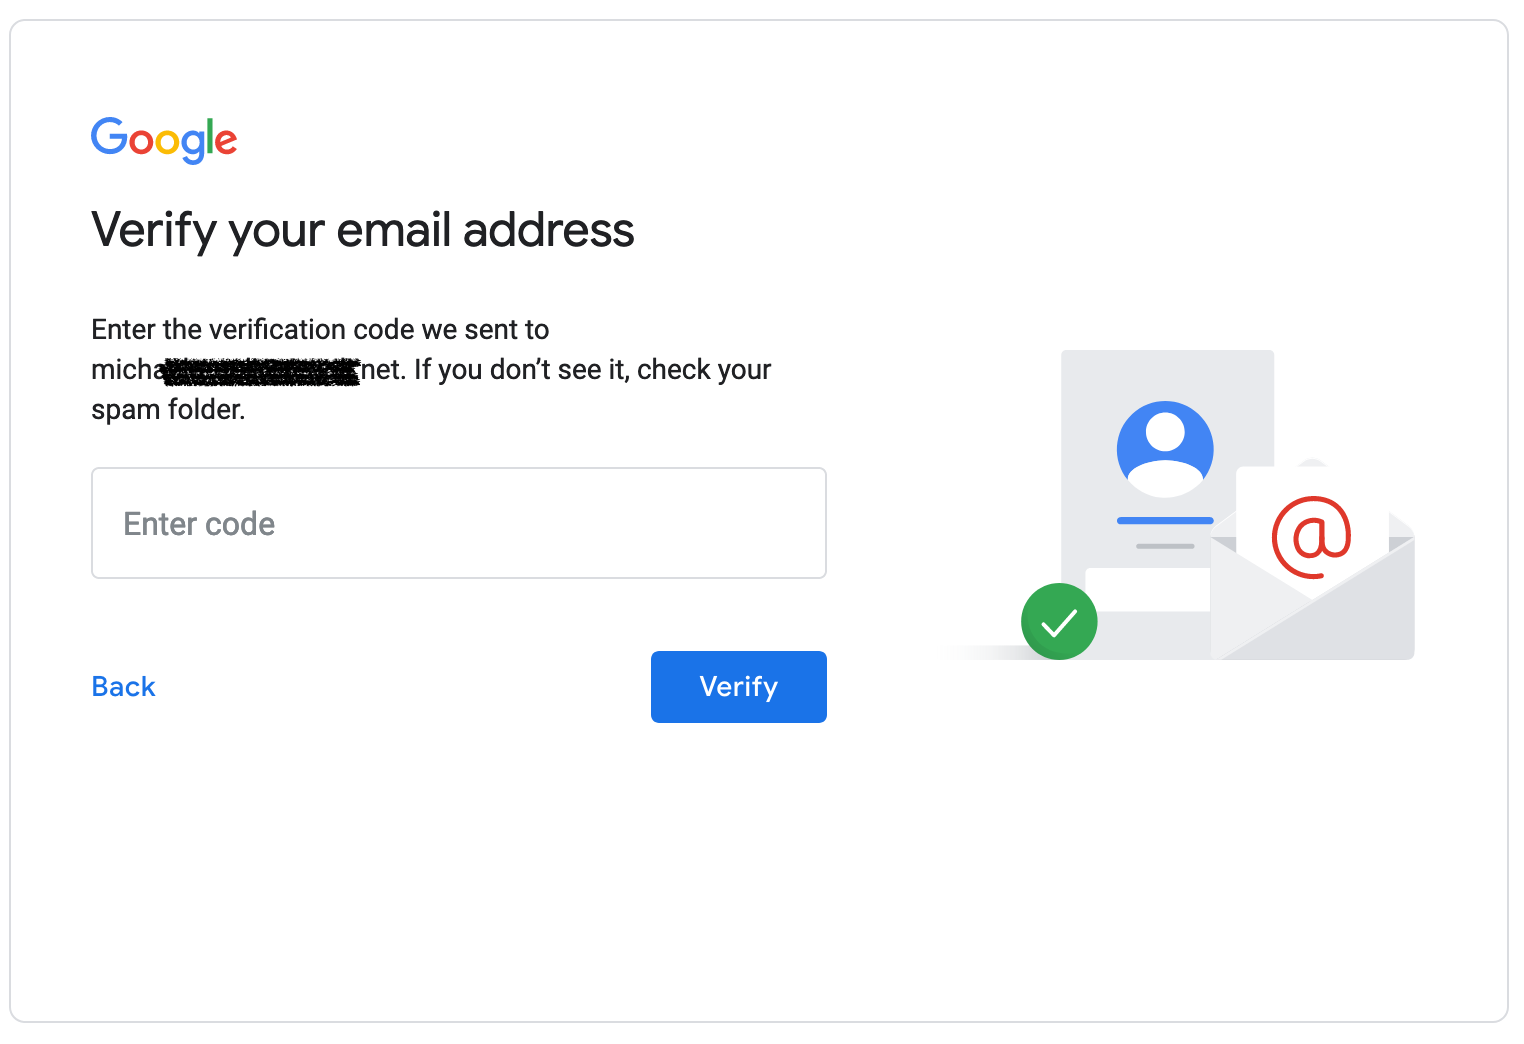Click the "Enter the verification code" sentence

click(x=320, y=330)
